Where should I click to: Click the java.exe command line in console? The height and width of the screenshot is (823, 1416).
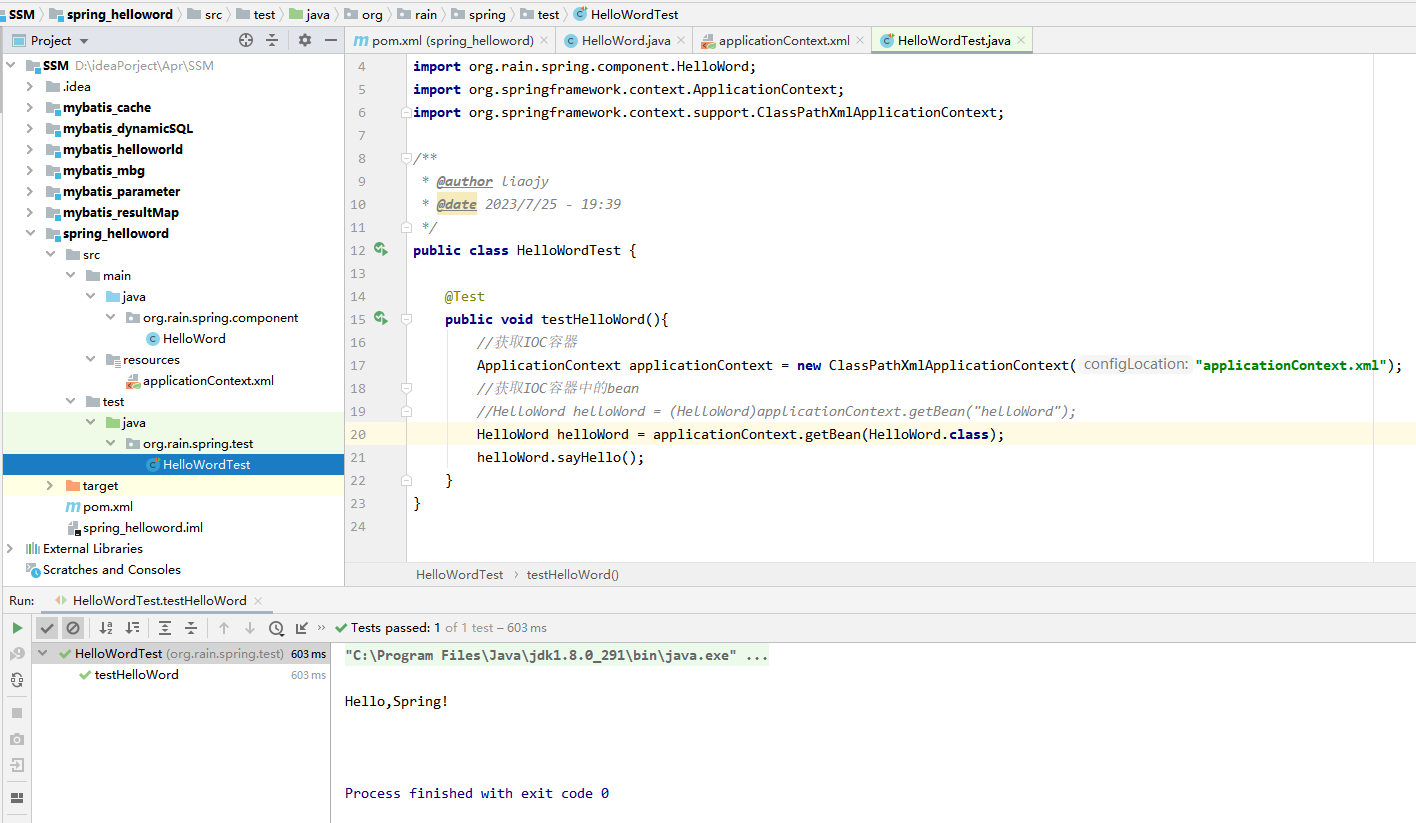click(557, 656)
